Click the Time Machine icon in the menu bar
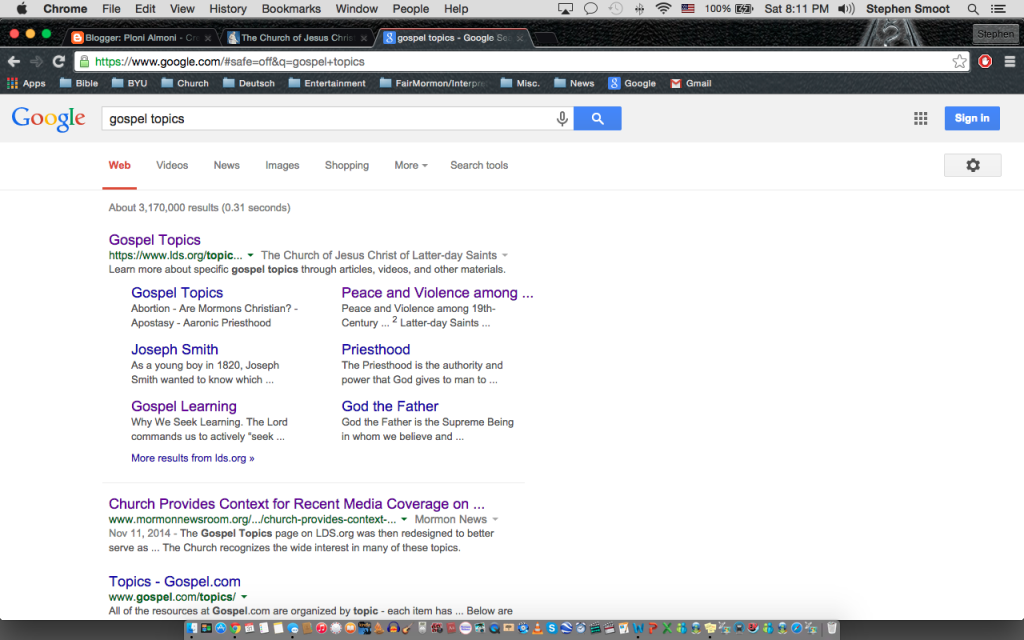The height and width of the screenshot is (640, 1024). 615,8
